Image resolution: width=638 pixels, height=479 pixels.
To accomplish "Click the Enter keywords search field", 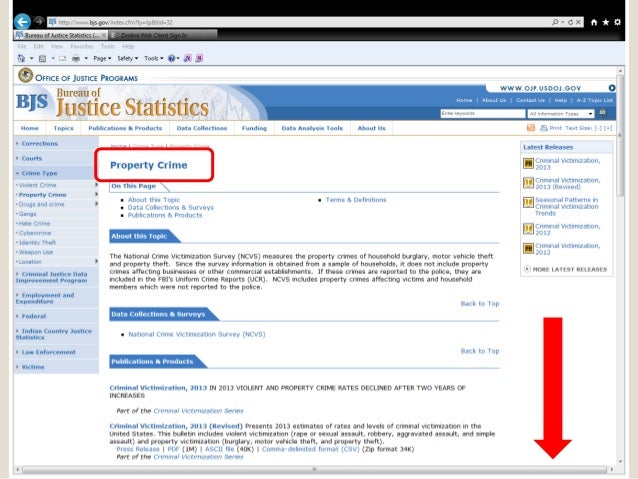I will tap(483, 114).
